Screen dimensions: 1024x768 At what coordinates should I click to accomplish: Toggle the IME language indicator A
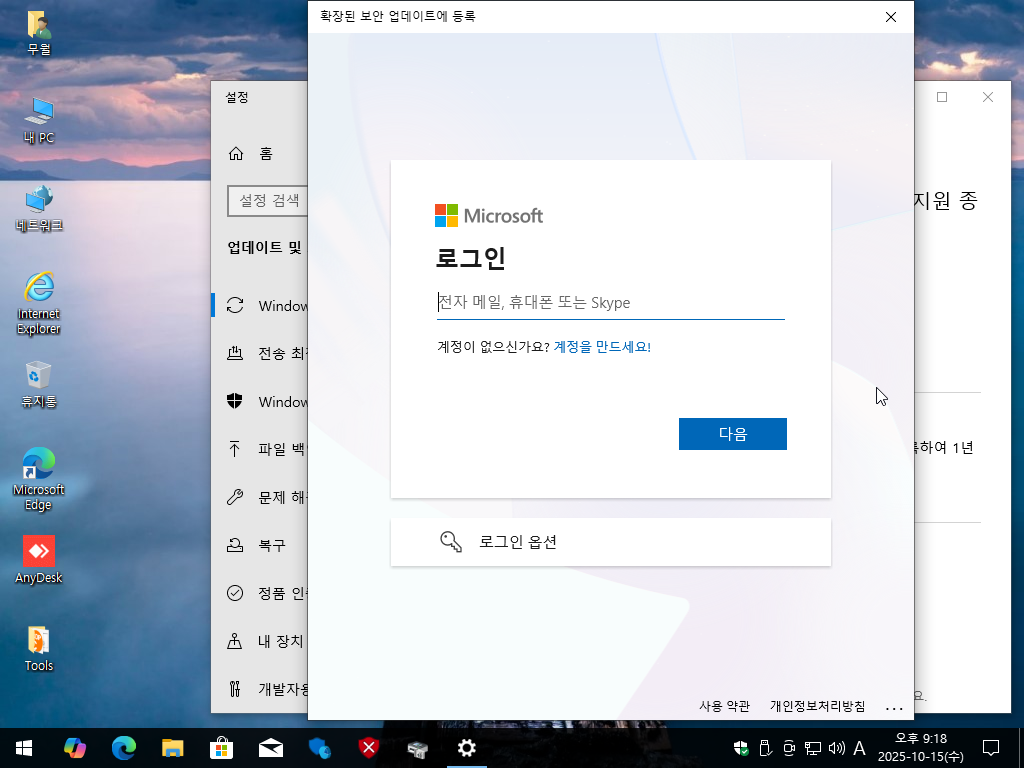point(859,748)
